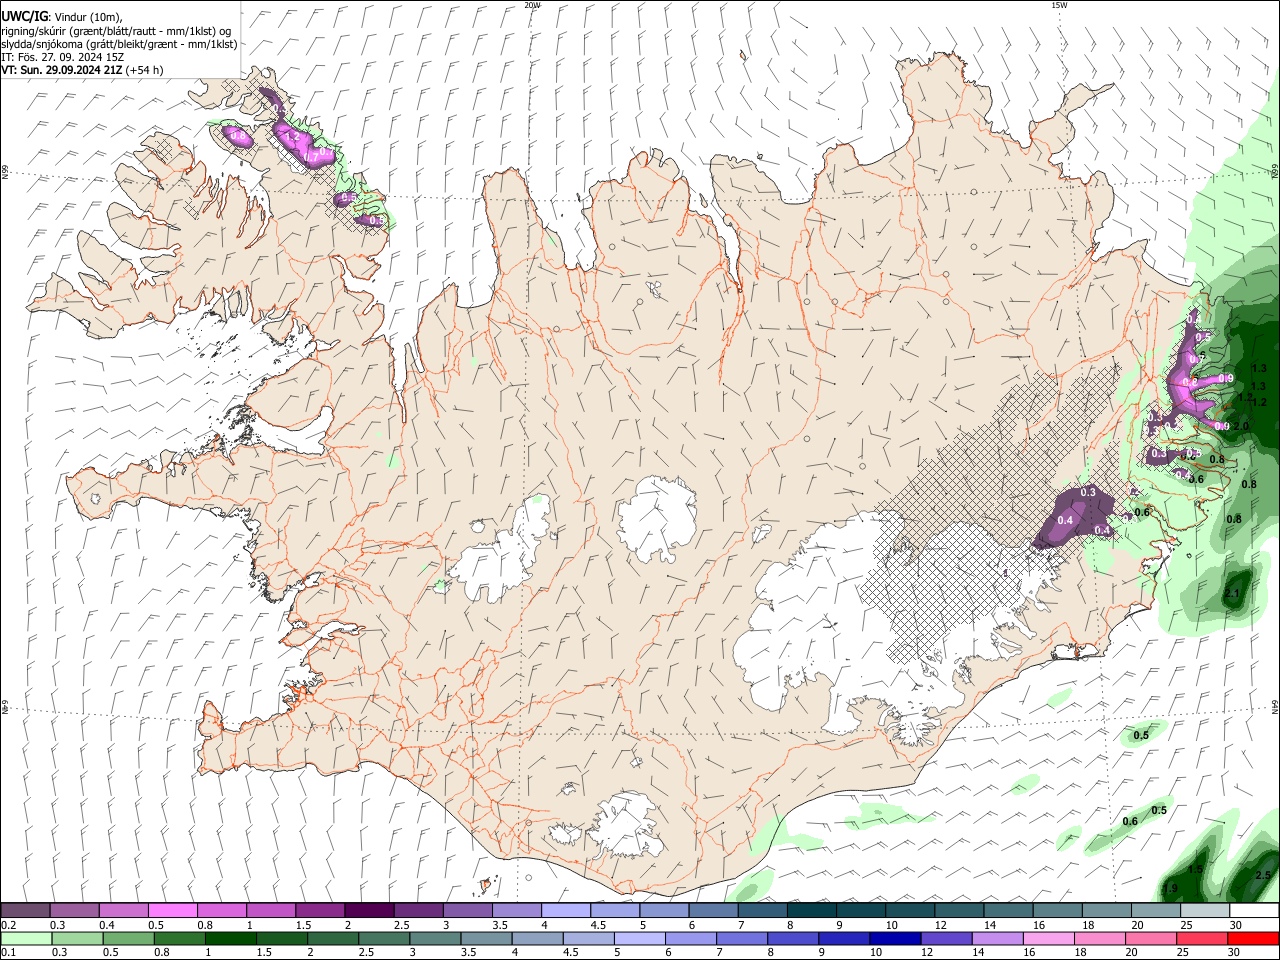Click the 'IT: Fös. 27. 09. 2024 15Z' line
The image size is (1280, 960).
point(62,57)
